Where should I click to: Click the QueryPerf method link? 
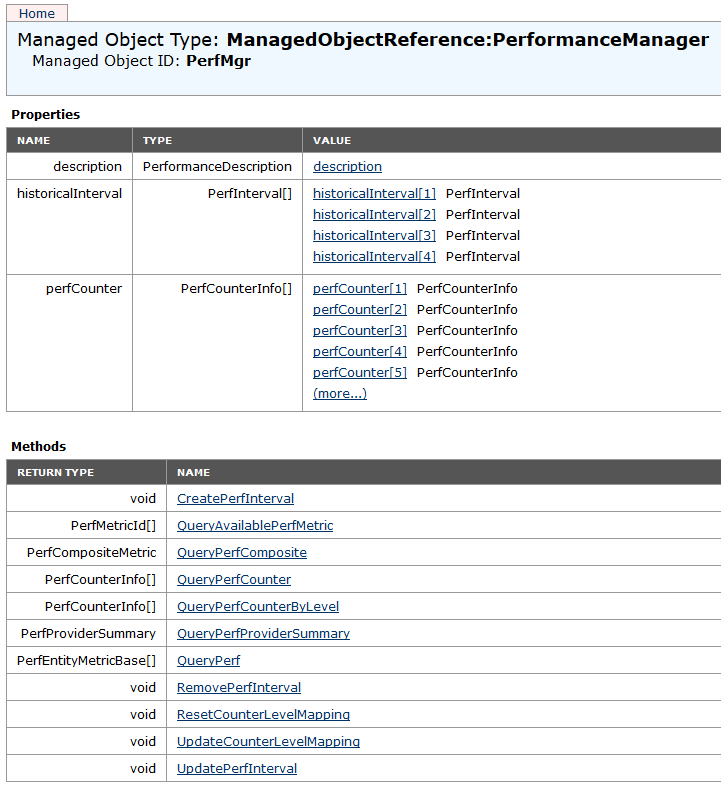pyautogui.click(x=208, y=661)
